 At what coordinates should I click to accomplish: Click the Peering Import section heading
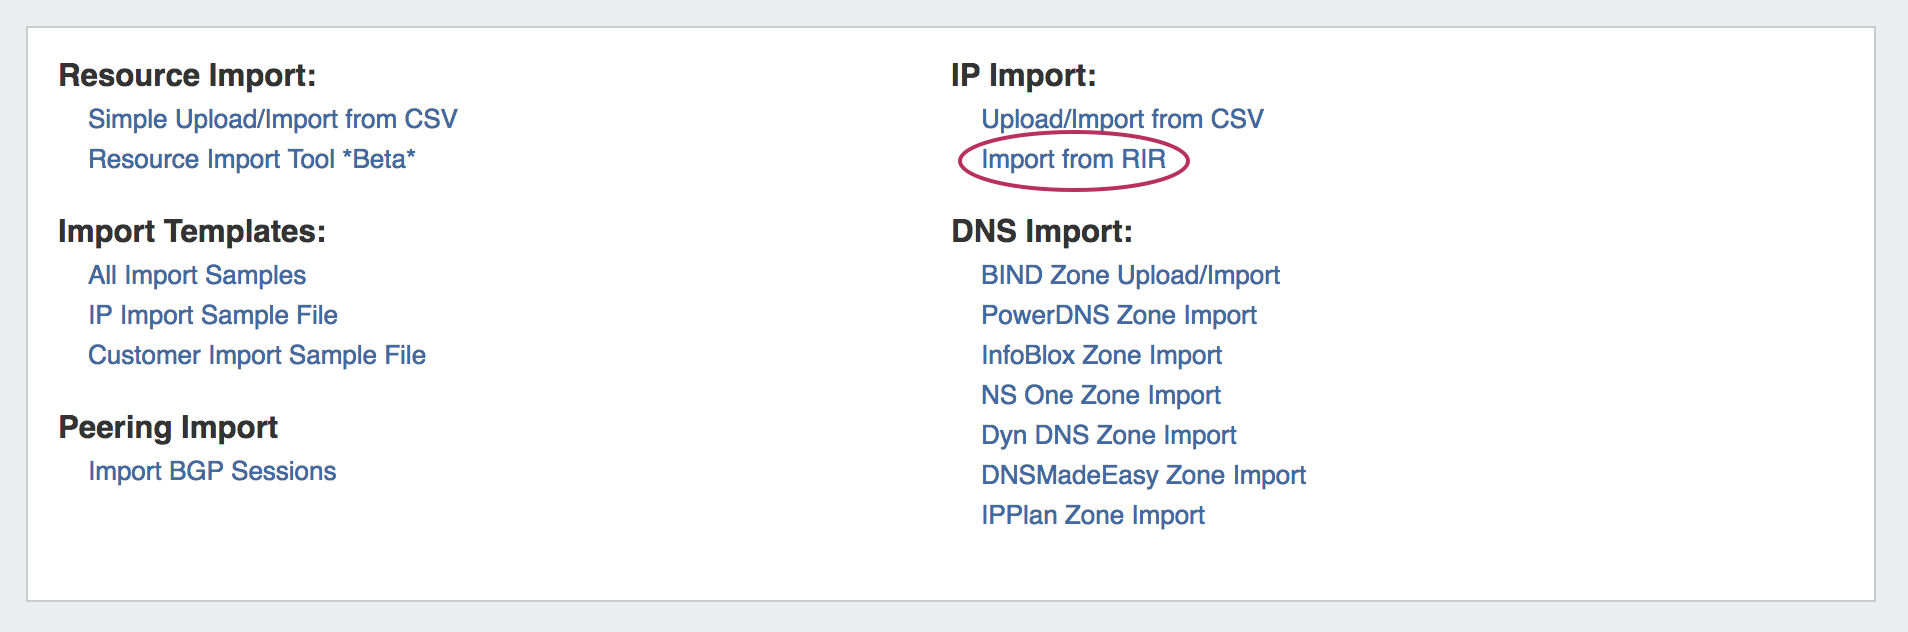pos(168,427)
